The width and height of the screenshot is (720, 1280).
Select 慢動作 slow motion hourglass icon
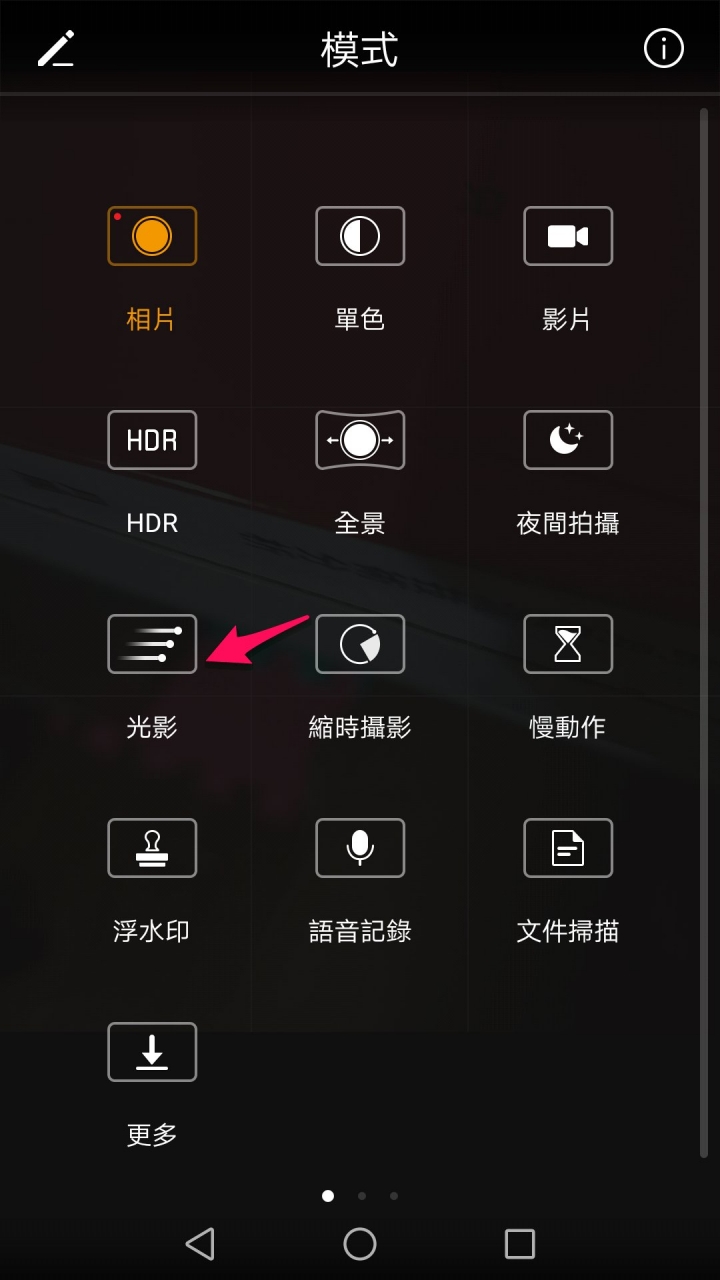coord(568,644)
